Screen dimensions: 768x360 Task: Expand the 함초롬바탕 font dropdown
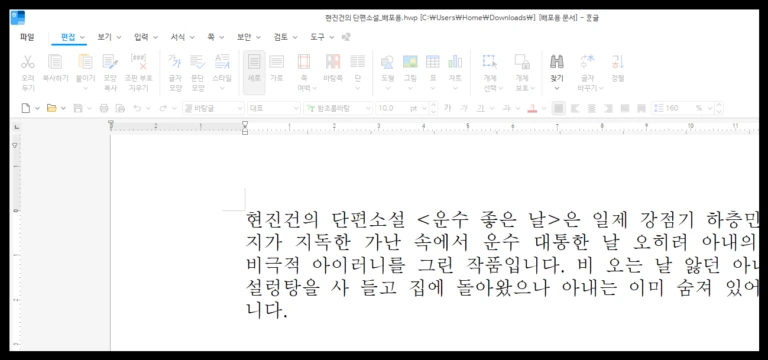pos(338,108)
